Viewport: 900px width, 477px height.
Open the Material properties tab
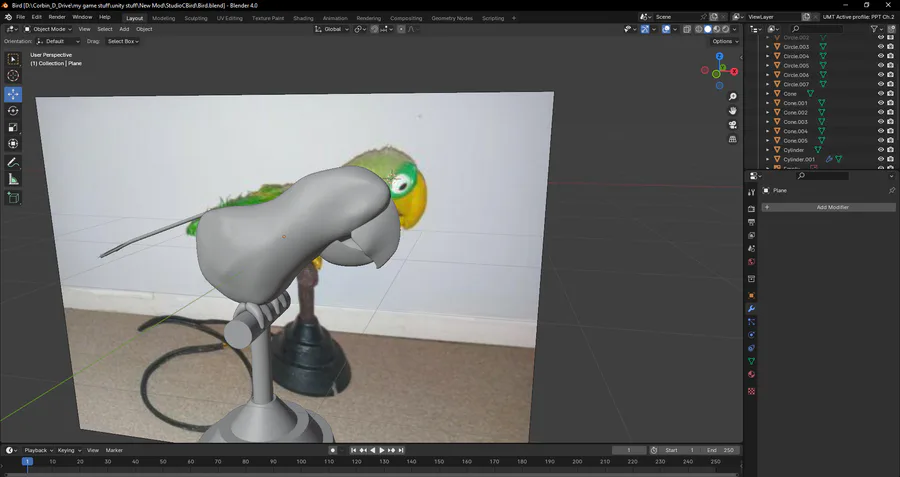(751, 374)
